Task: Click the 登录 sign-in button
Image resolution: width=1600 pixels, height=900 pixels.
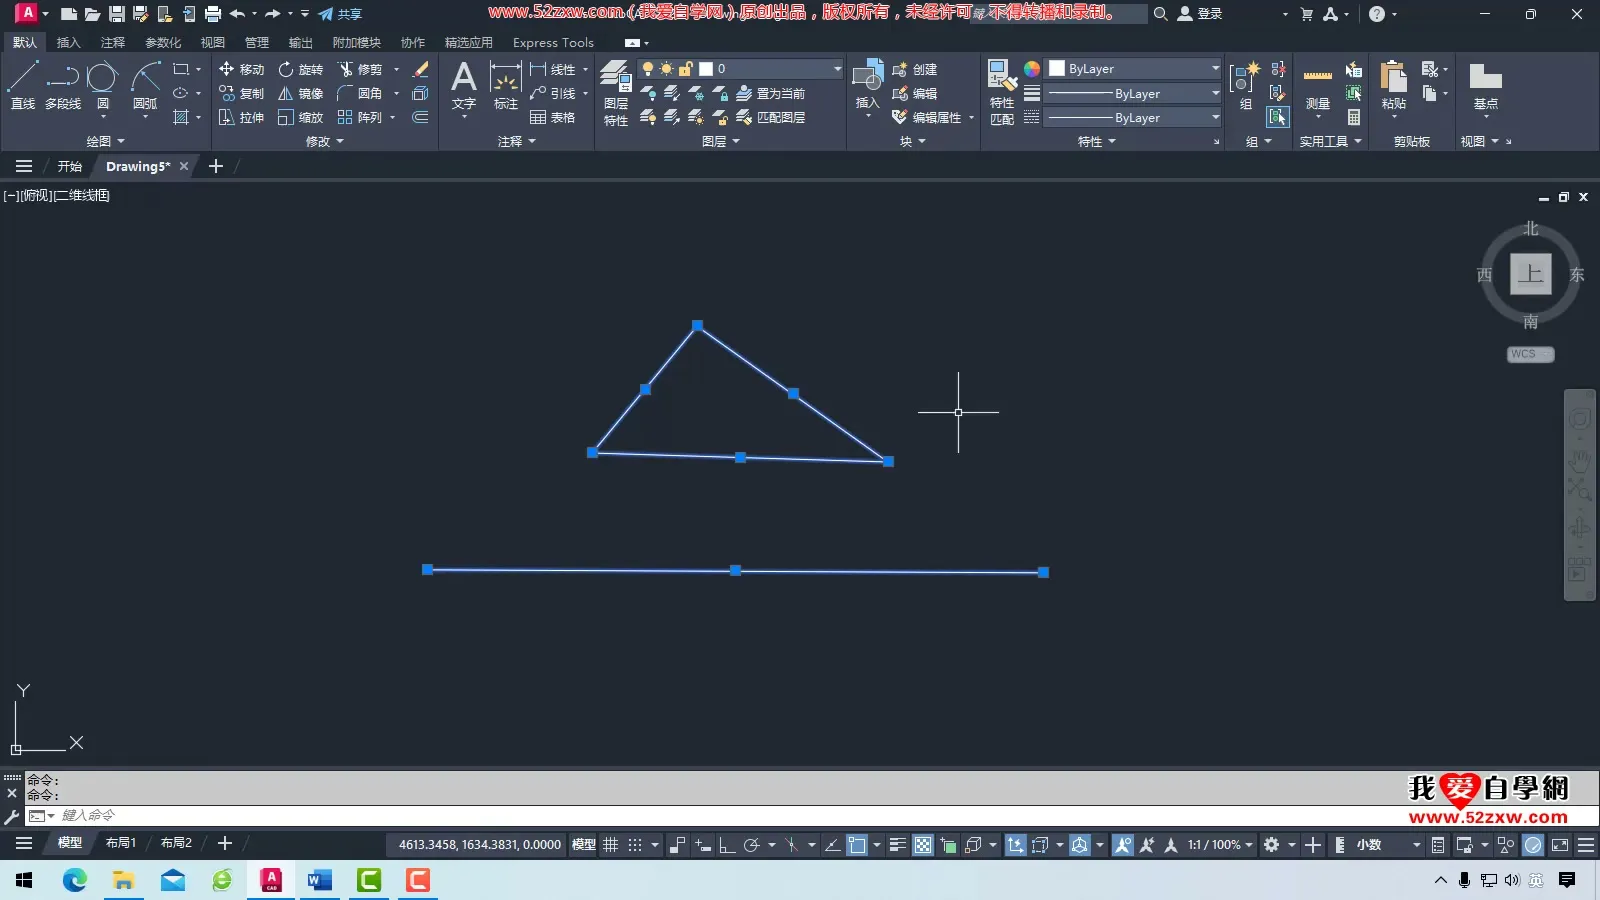Action: coord(1200,14)
